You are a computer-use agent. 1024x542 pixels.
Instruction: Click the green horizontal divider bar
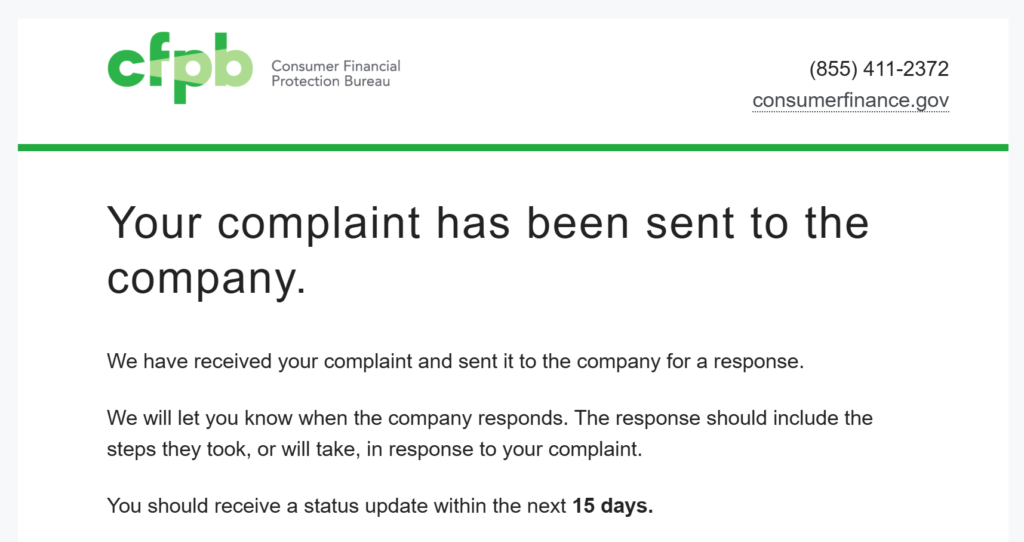point(512,148)
